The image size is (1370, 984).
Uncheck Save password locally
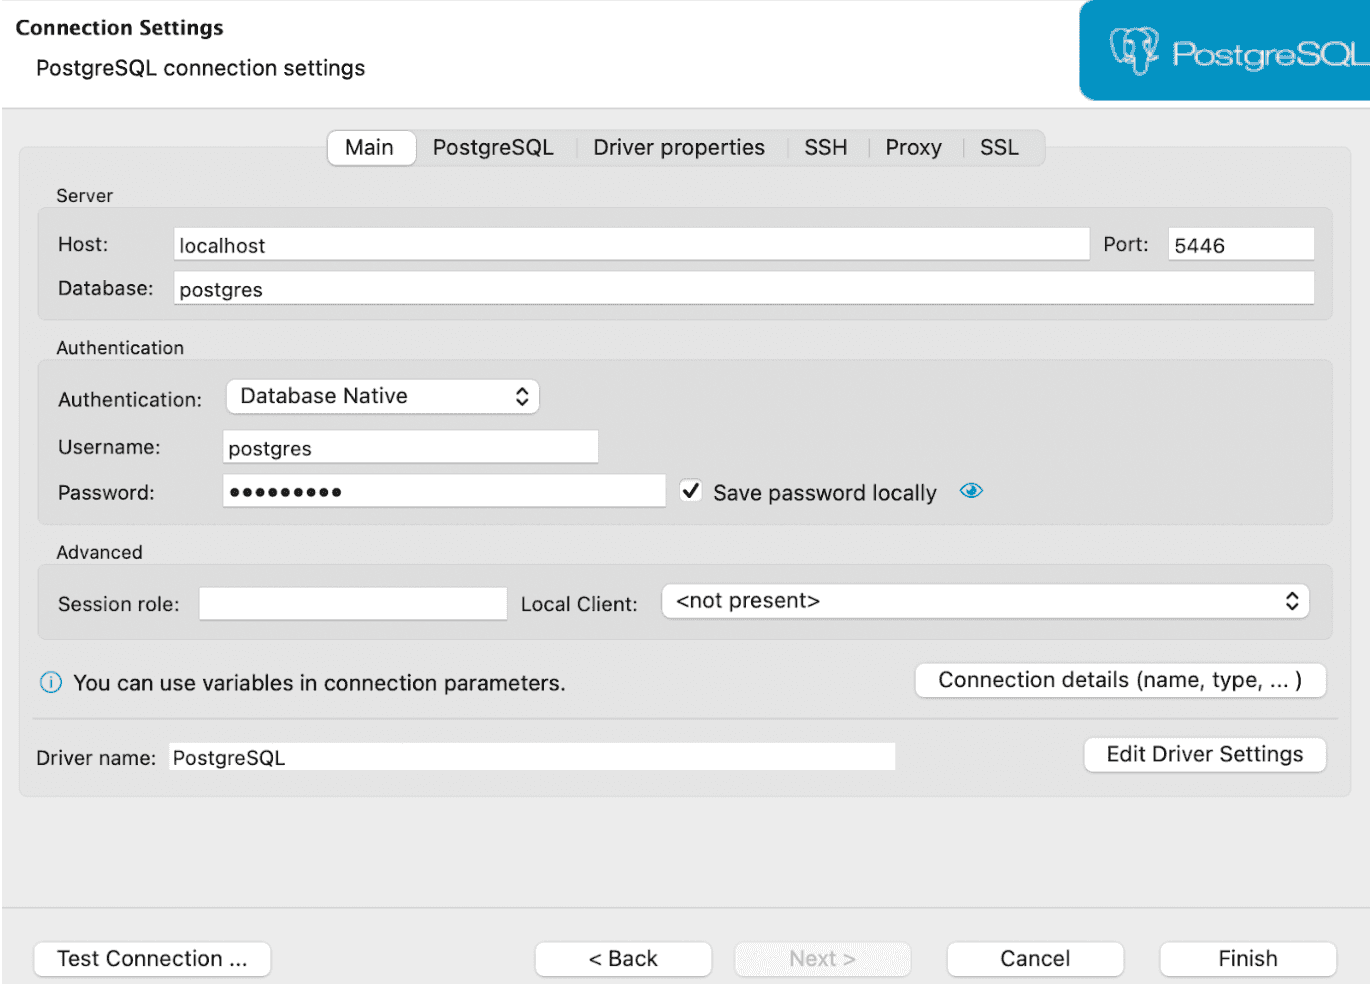690,490
